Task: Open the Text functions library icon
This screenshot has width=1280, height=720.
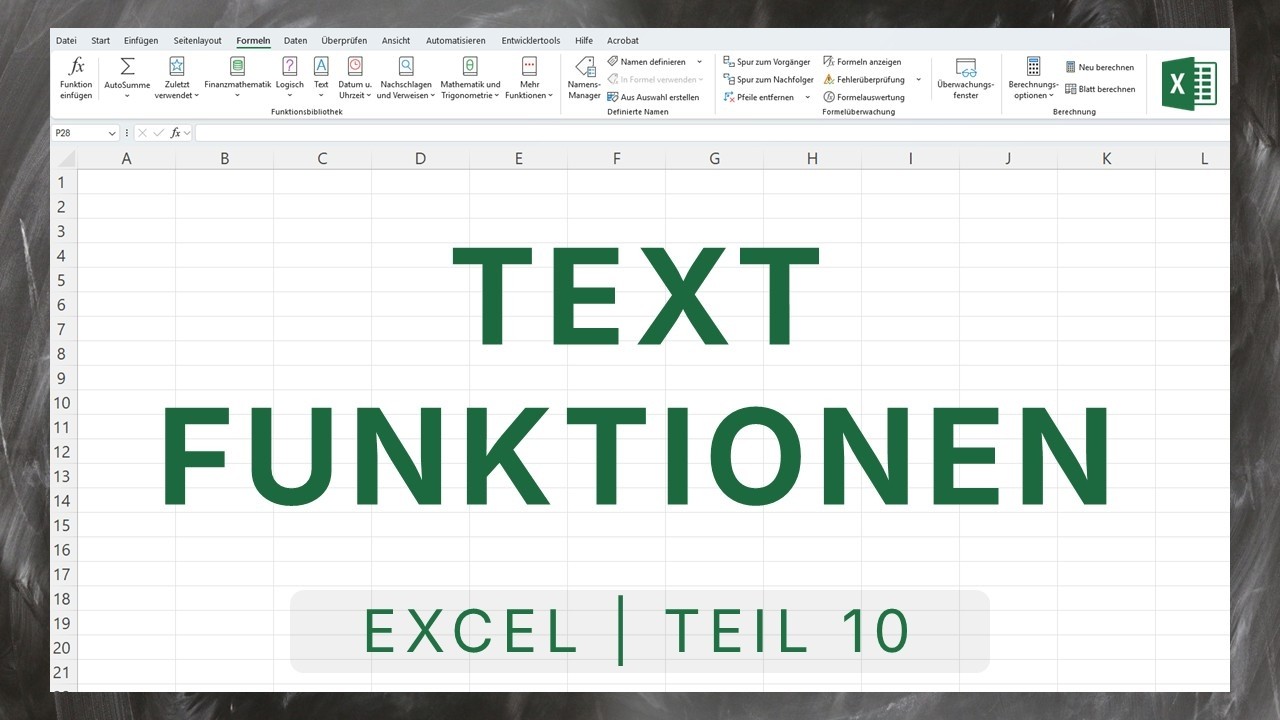Action: [321, 66]
